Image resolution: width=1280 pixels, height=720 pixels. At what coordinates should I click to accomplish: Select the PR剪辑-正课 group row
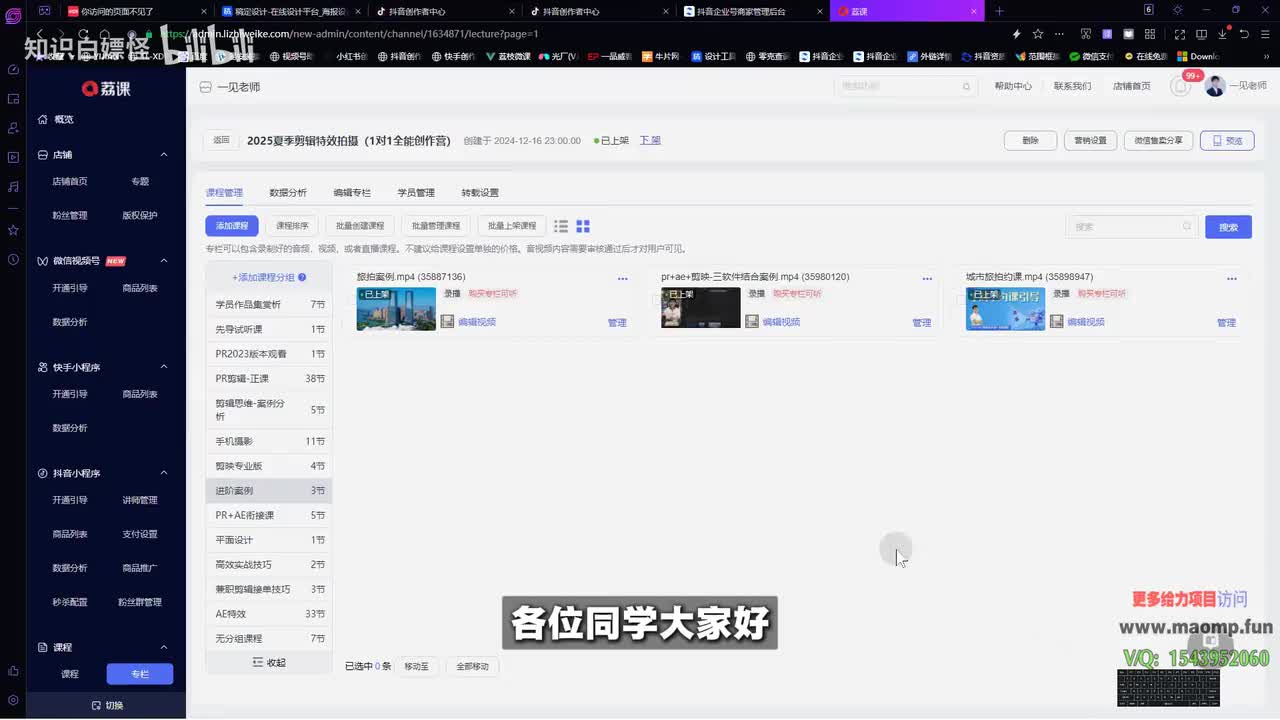click(x=269, y=379)
